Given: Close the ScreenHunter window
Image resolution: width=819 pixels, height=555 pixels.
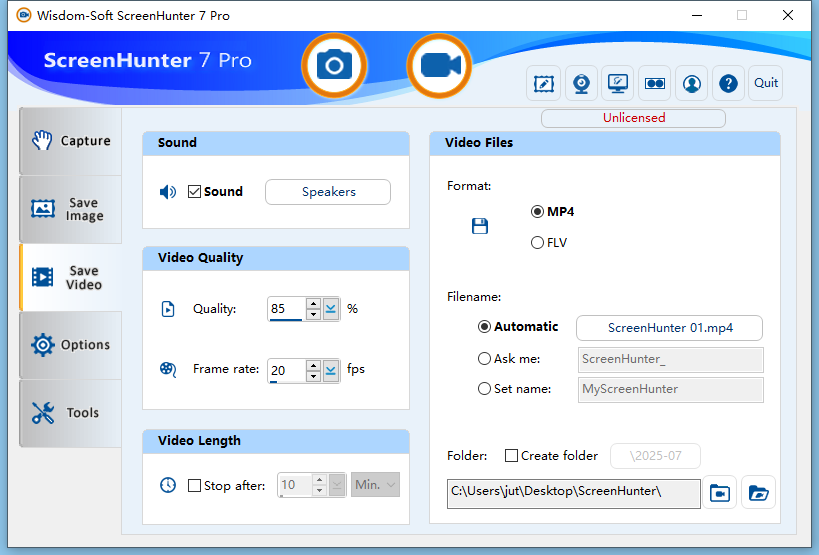Looking at the screenshot, I should (x=788, y=15).
